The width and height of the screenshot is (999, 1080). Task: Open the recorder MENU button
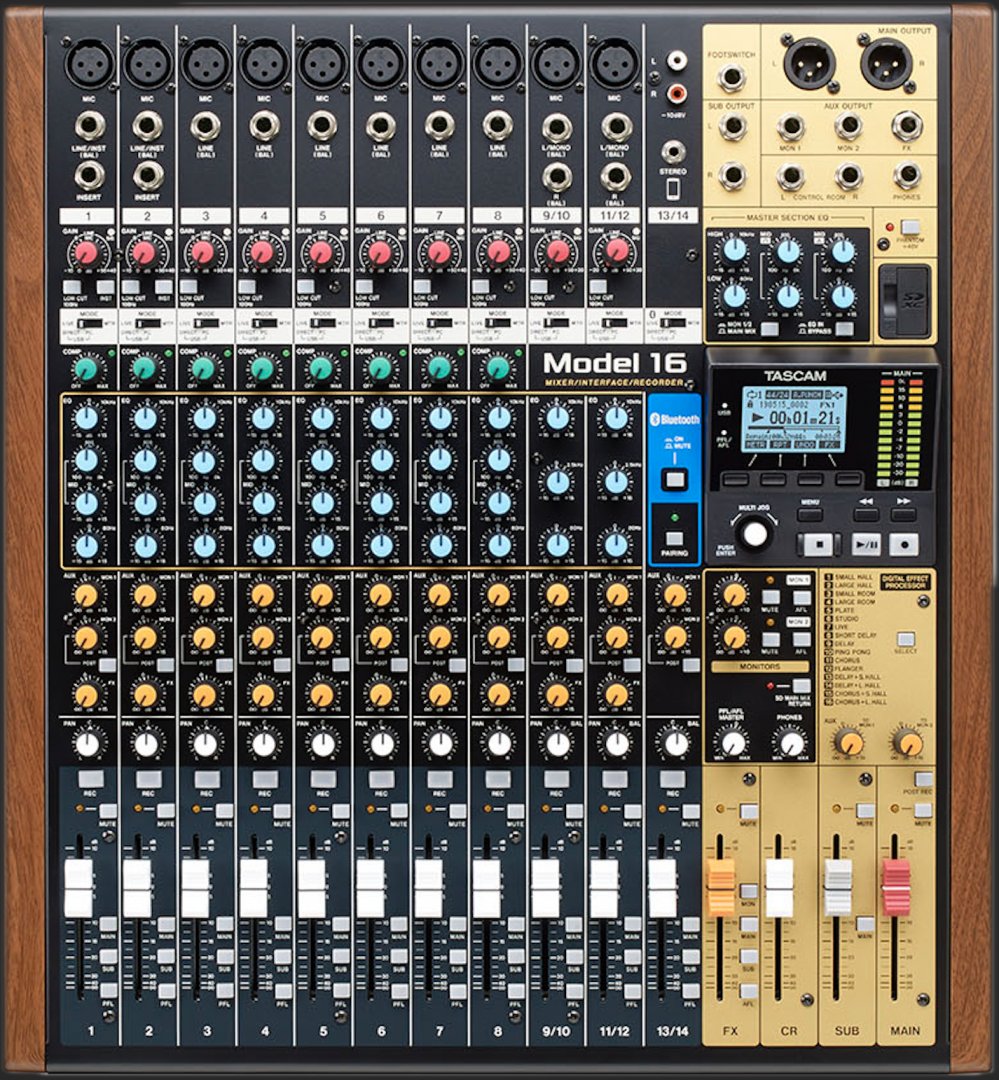pos(810,515)
